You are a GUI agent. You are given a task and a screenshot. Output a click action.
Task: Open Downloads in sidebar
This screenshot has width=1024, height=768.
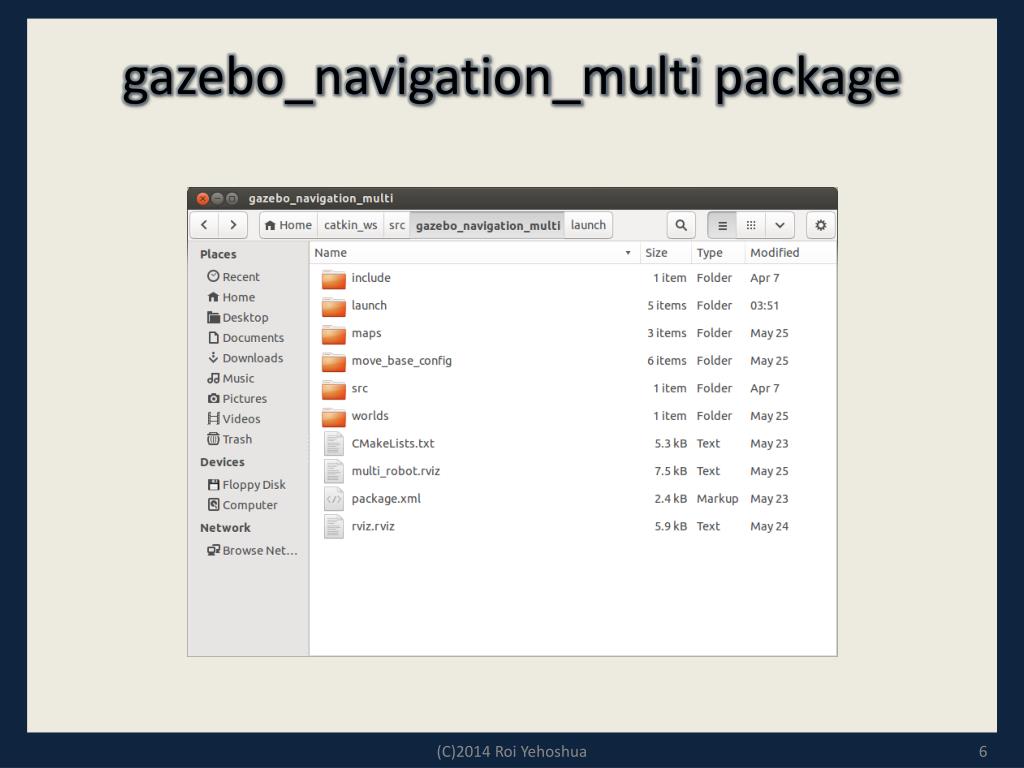[x=245, y=358]
